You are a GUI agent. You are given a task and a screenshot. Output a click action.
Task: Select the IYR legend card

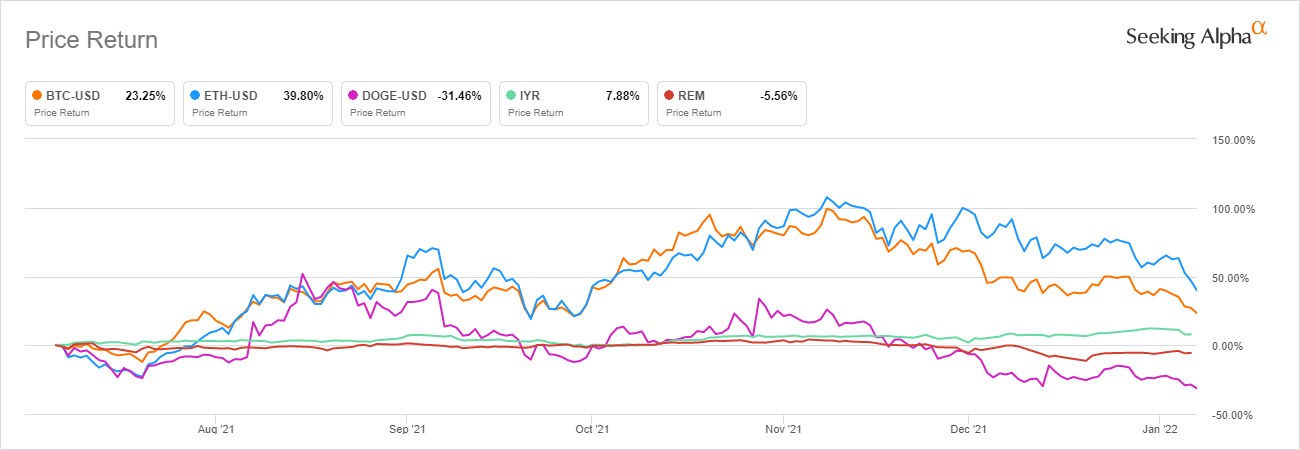point(573,103)
